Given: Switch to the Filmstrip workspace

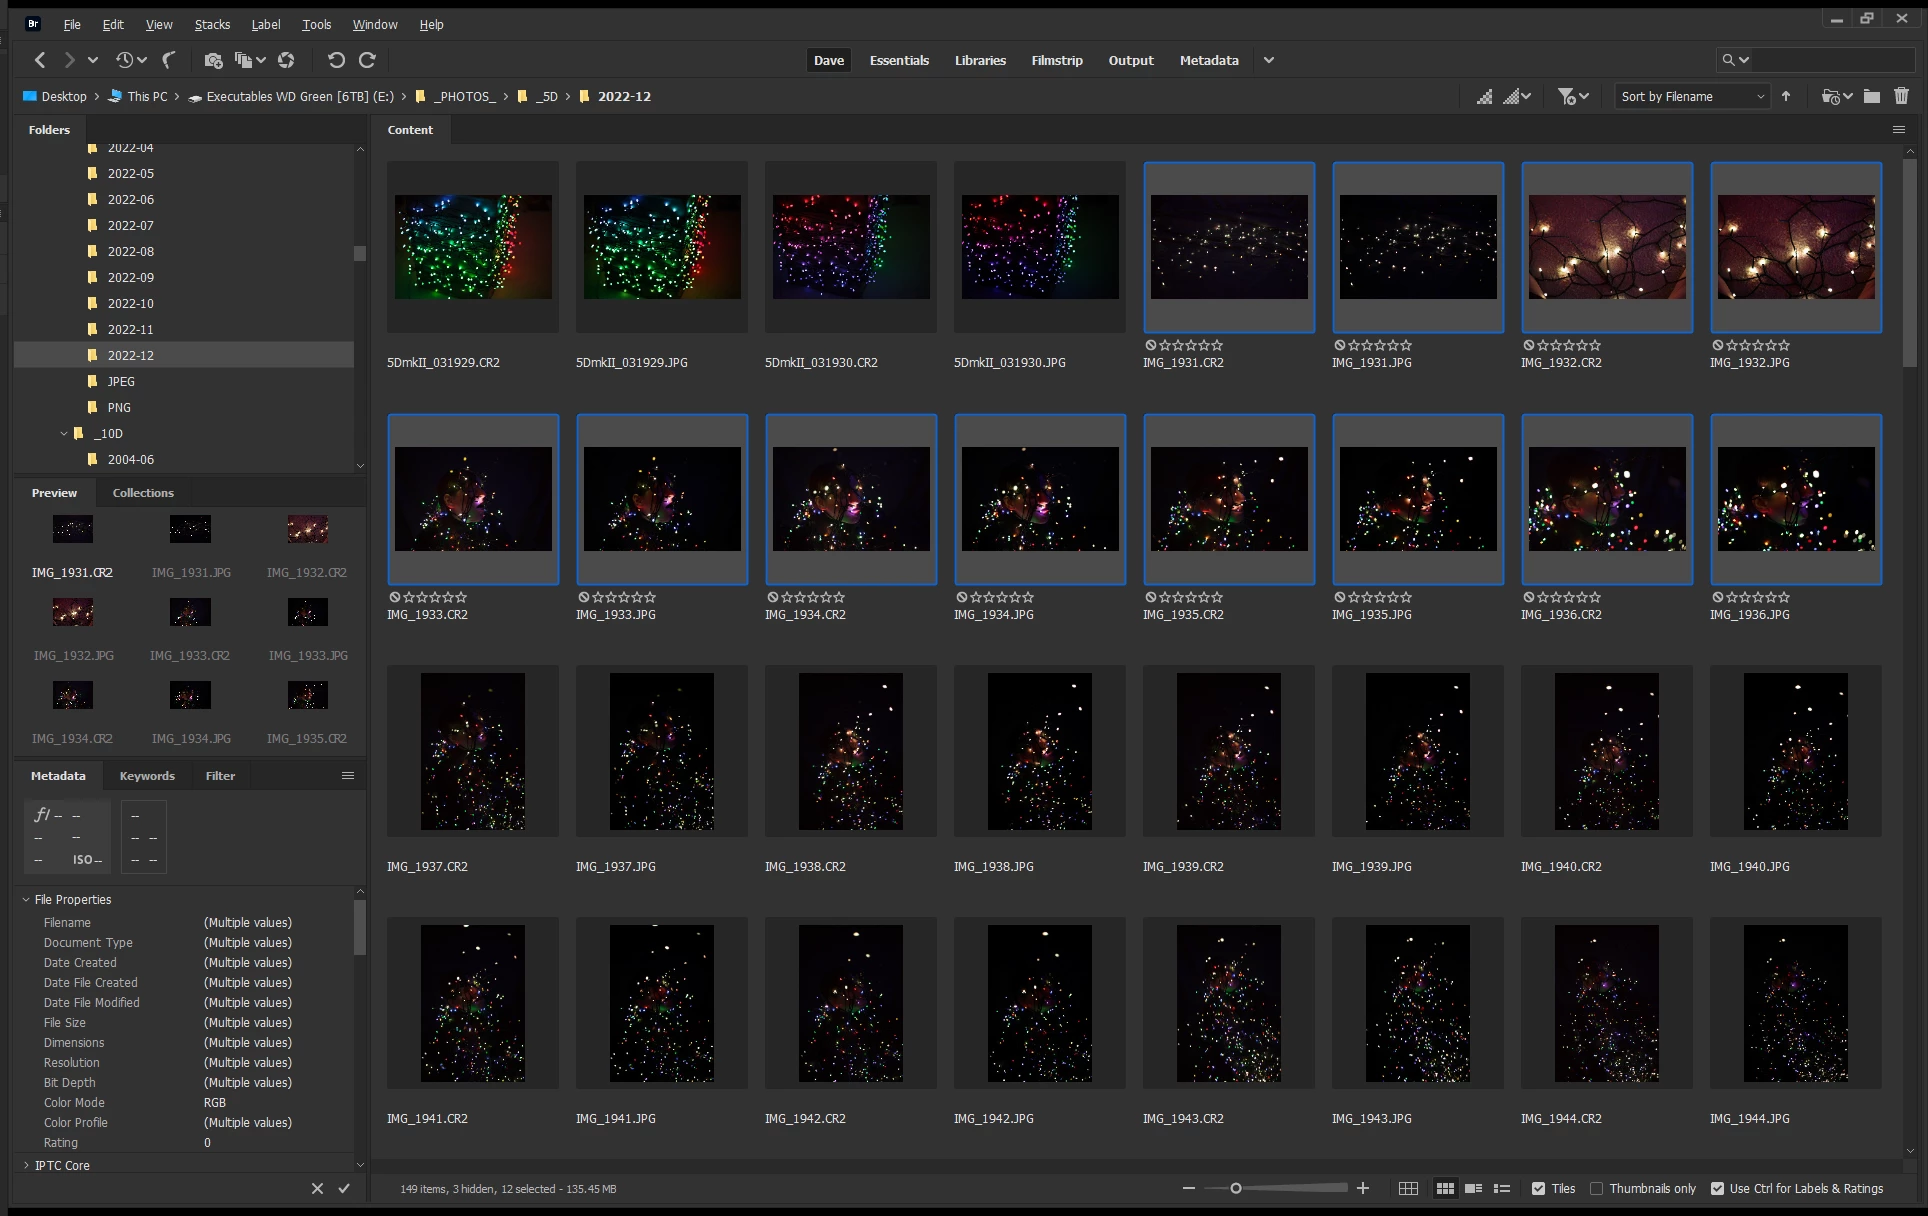Looking at the screenshot, I should coord(1057,60).
